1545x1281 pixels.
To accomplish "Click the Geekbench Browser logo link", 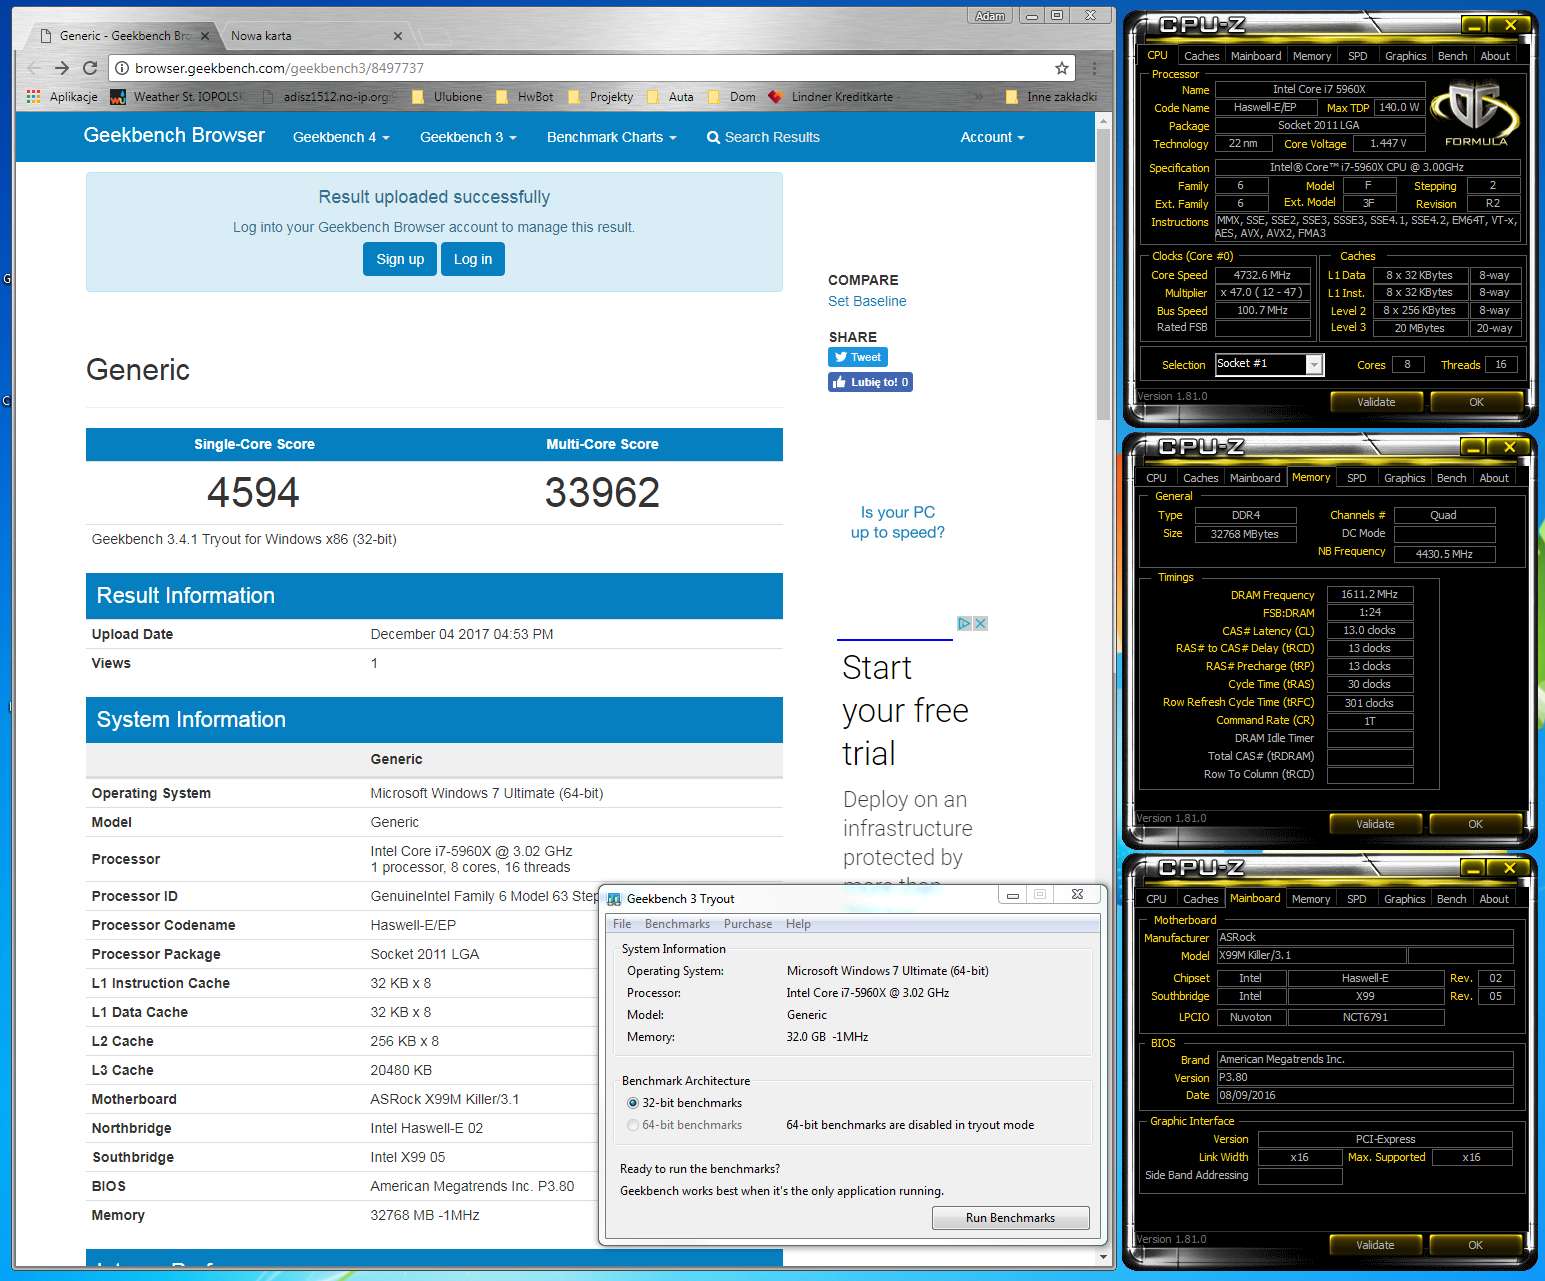I will click(174, 135).
